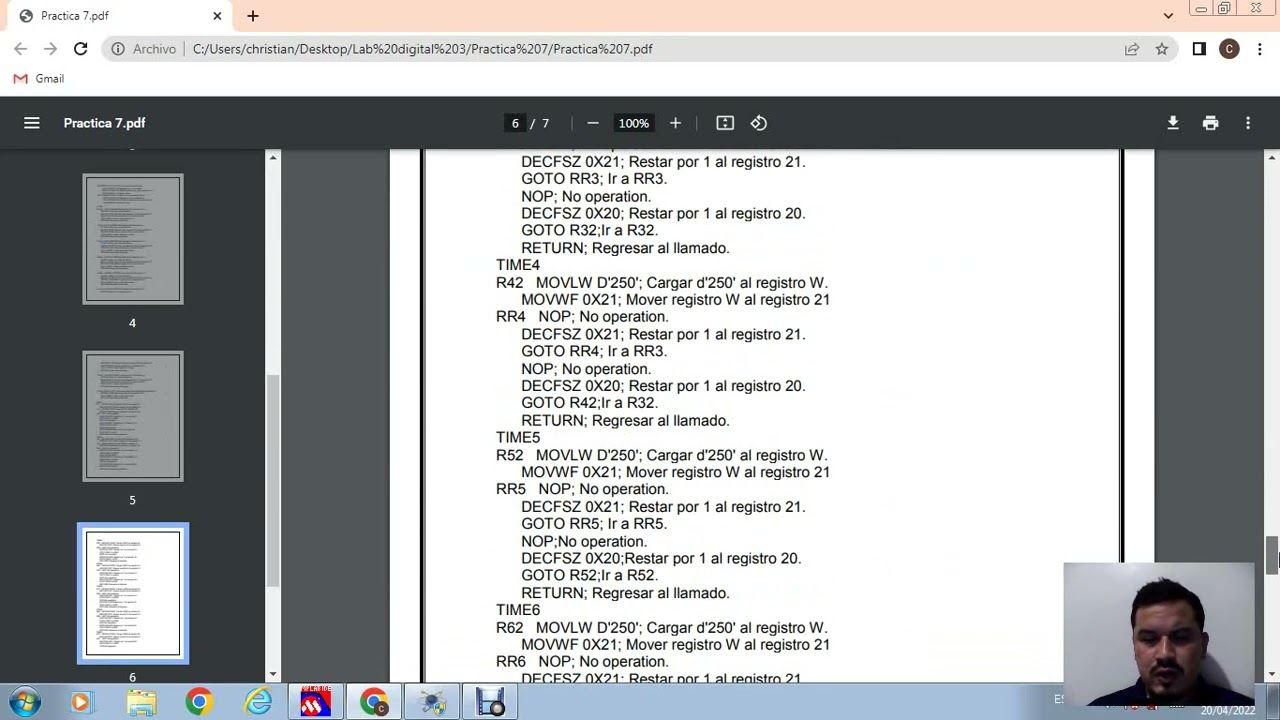Click thumbnail panel scroll-up arrow
Screen dimensions: 1280x720
click(x=272, y=158)
